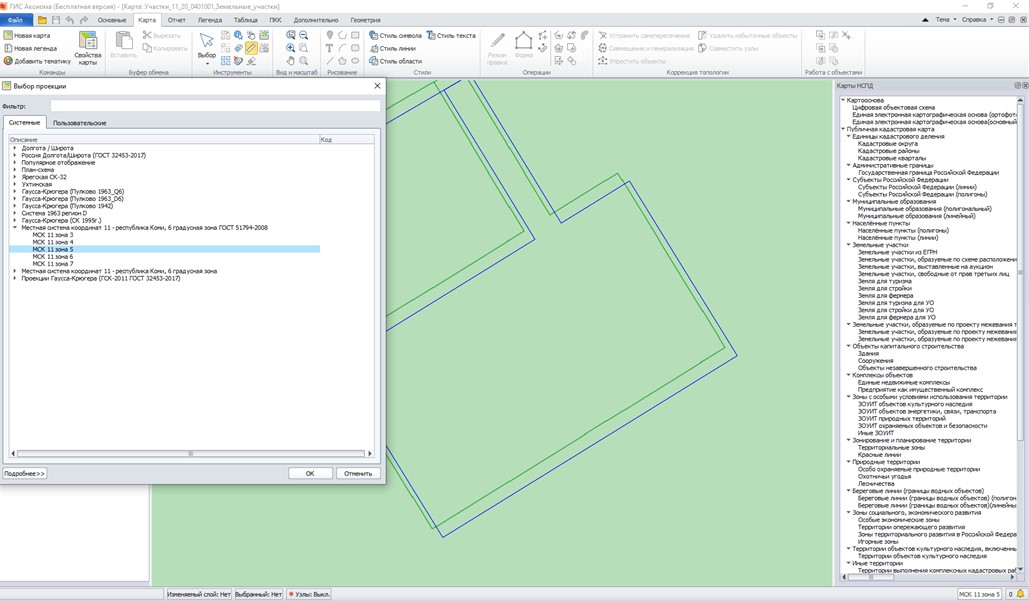Select the МСК 11 зона 3 projection
This screenshot has height=601, width=1029.
(53, 235)
